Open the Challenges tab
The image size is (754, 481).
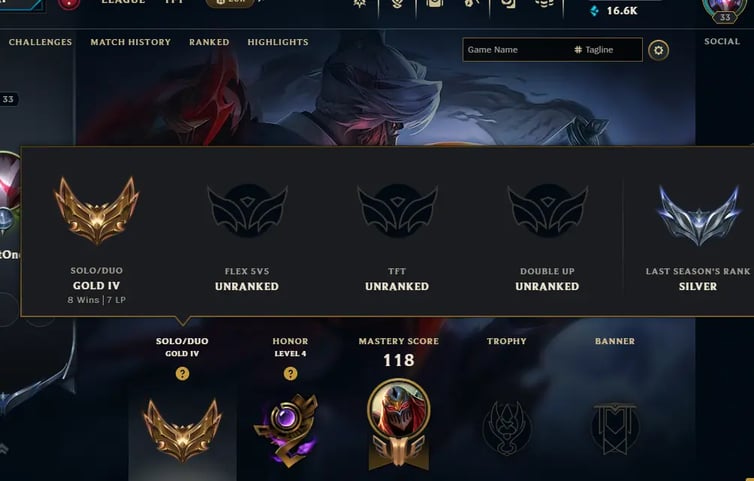click(x=40, y=42)
